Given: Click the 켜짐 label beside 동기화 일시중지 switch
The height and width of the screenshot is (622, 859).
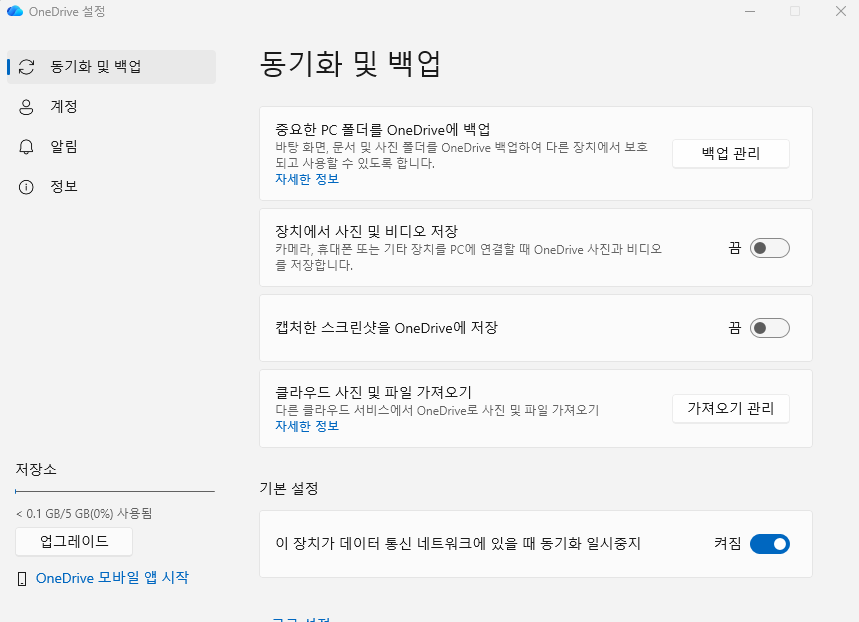Looking at the screenshot, I should coord(728,544).
